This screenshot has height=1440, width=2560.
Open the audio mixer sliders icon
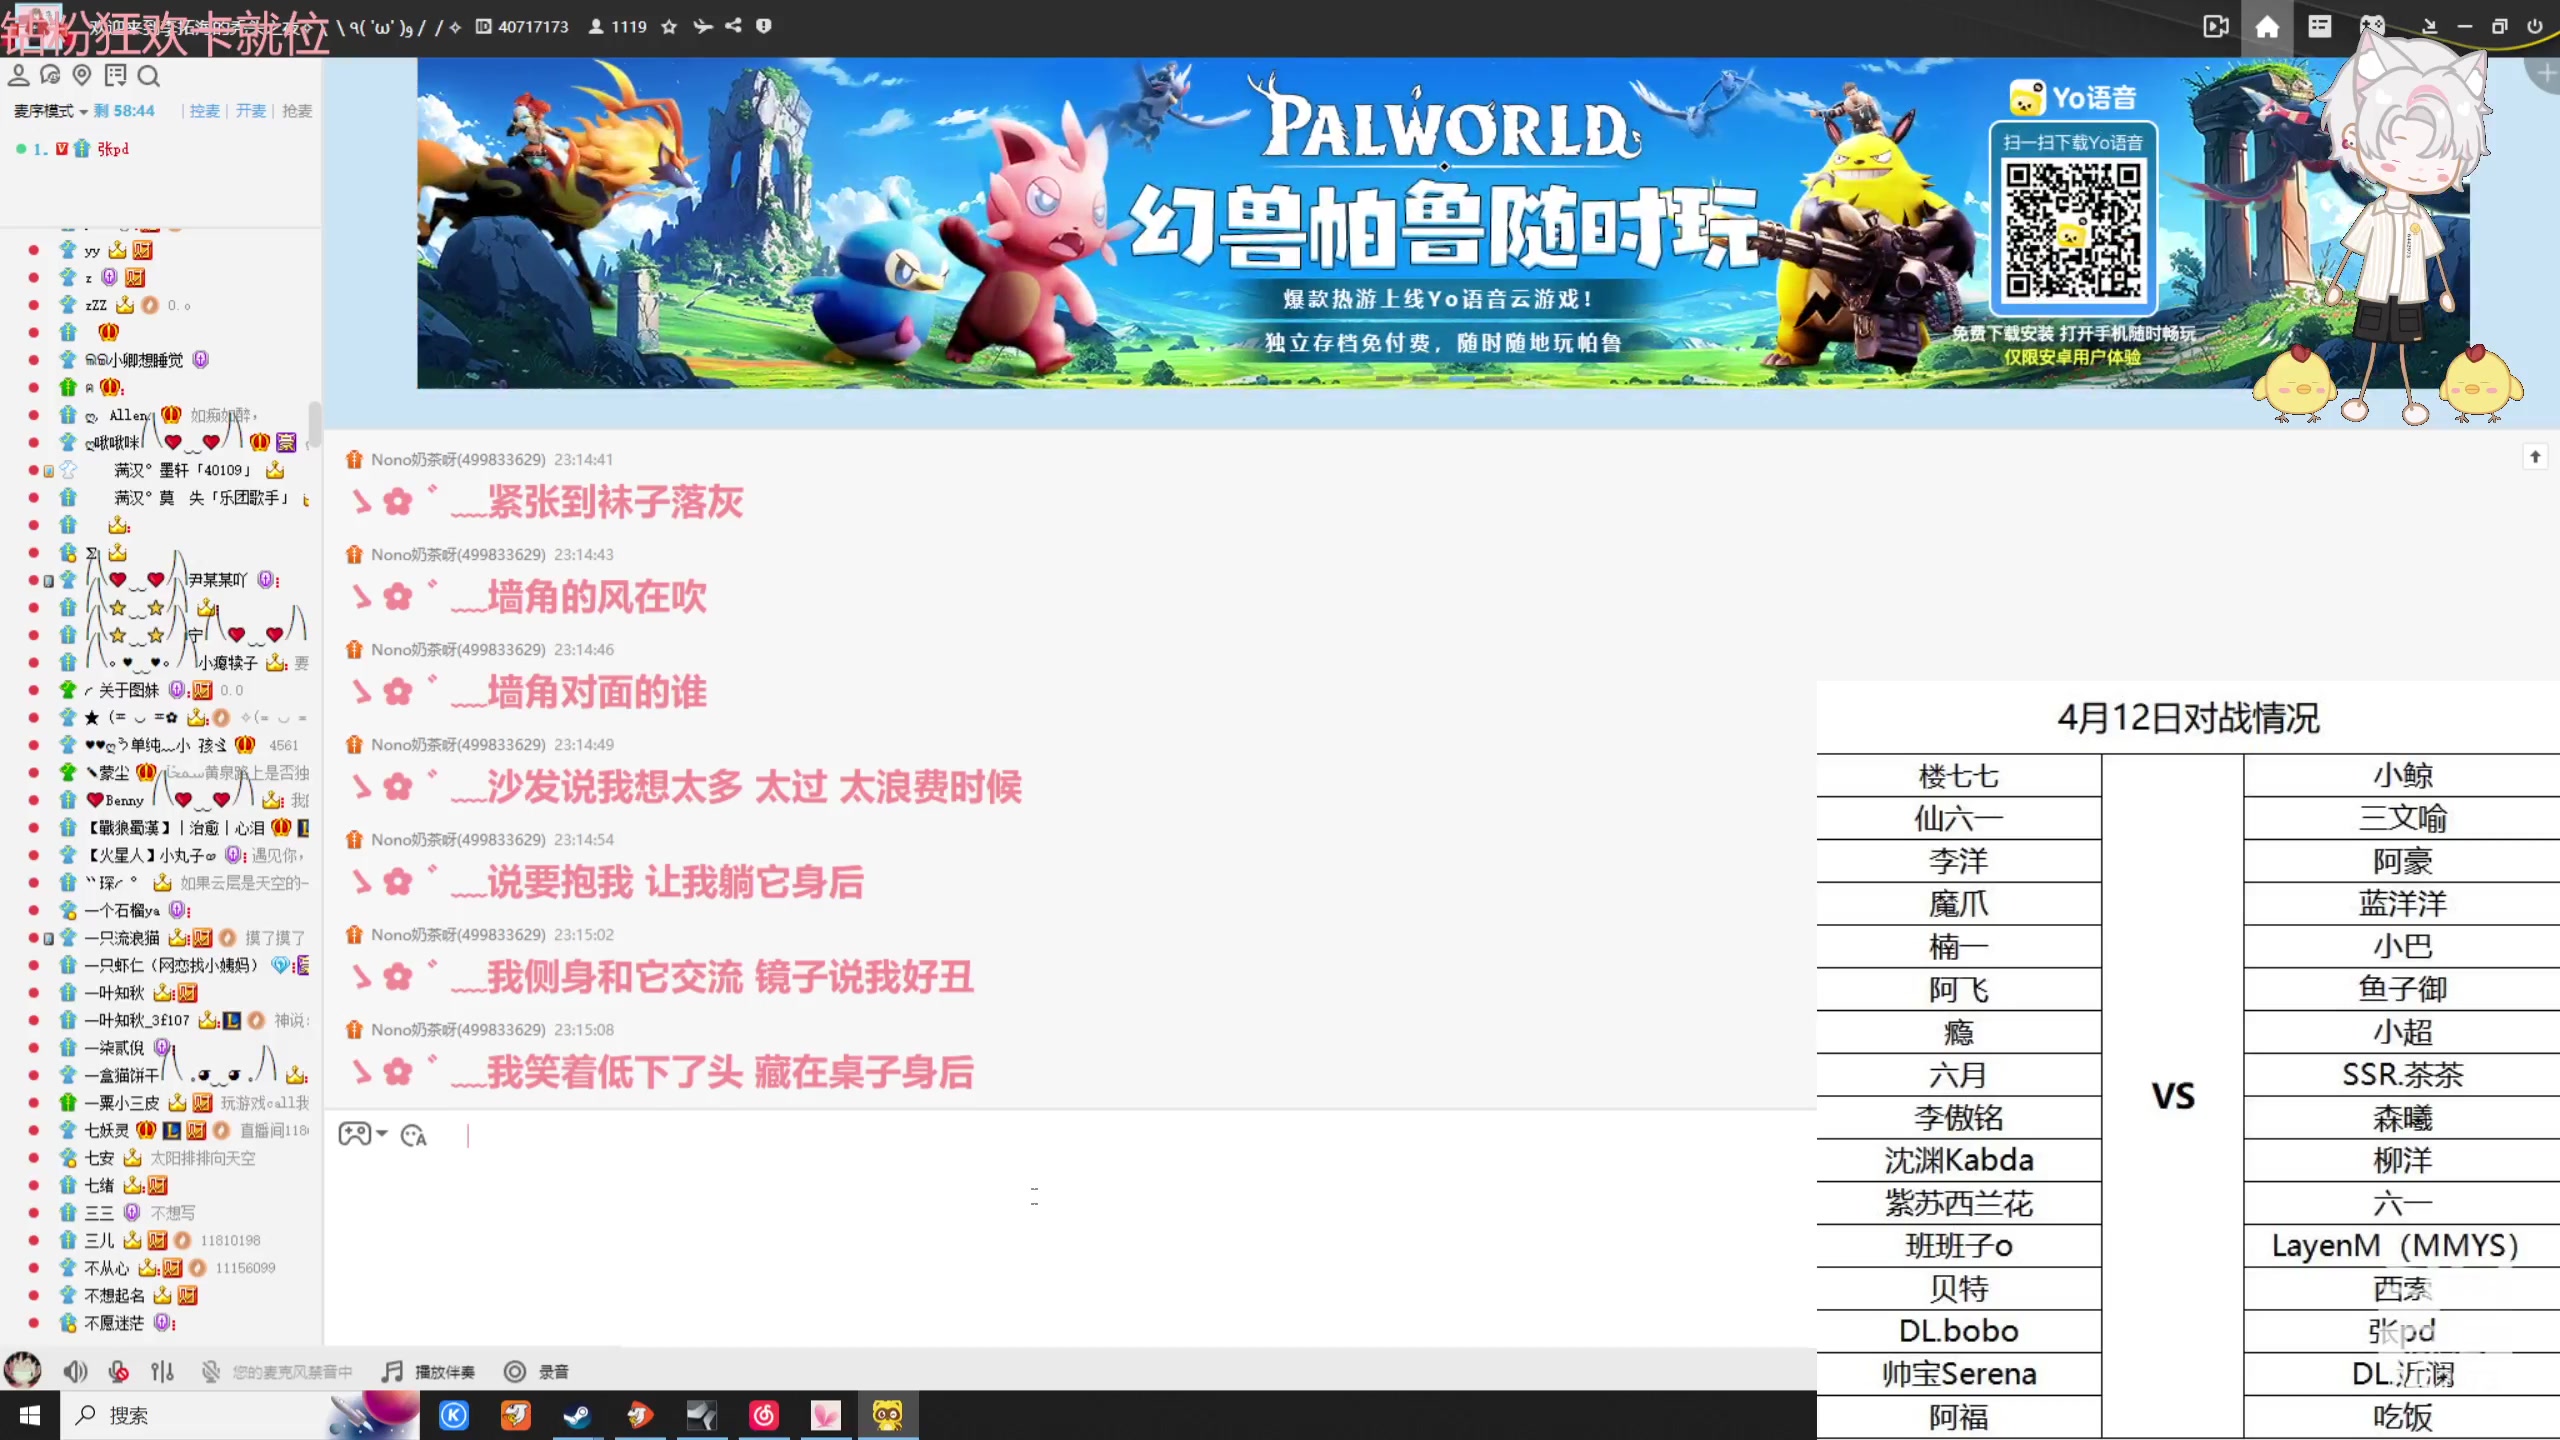(162, 1371)
